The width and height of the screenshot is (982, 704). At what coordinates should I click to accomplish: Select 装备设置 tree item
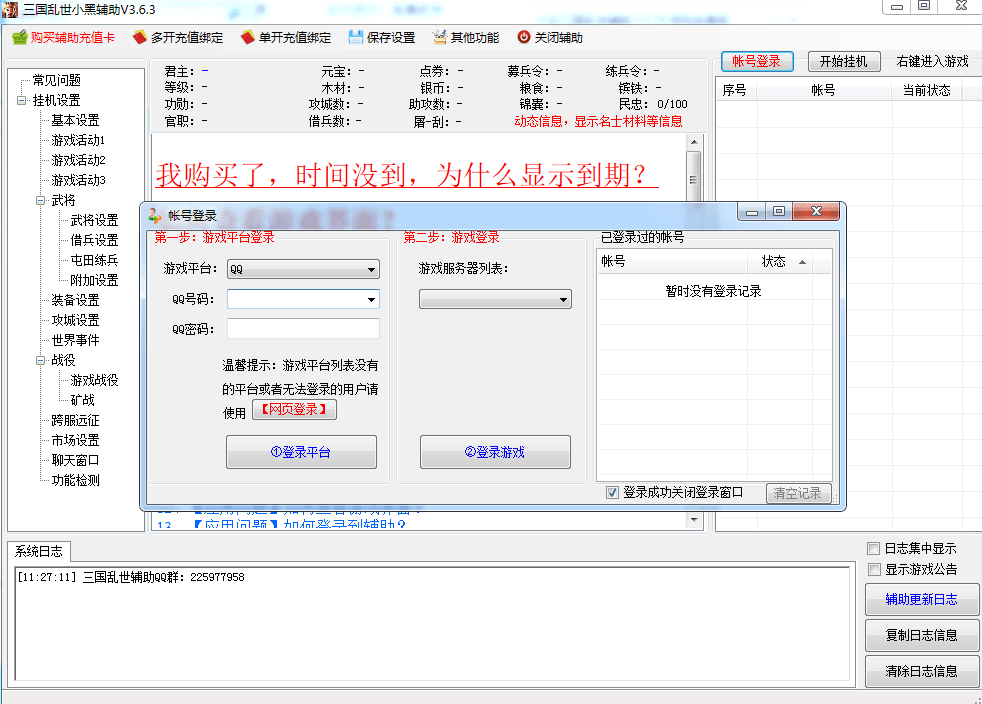point(75,301)
